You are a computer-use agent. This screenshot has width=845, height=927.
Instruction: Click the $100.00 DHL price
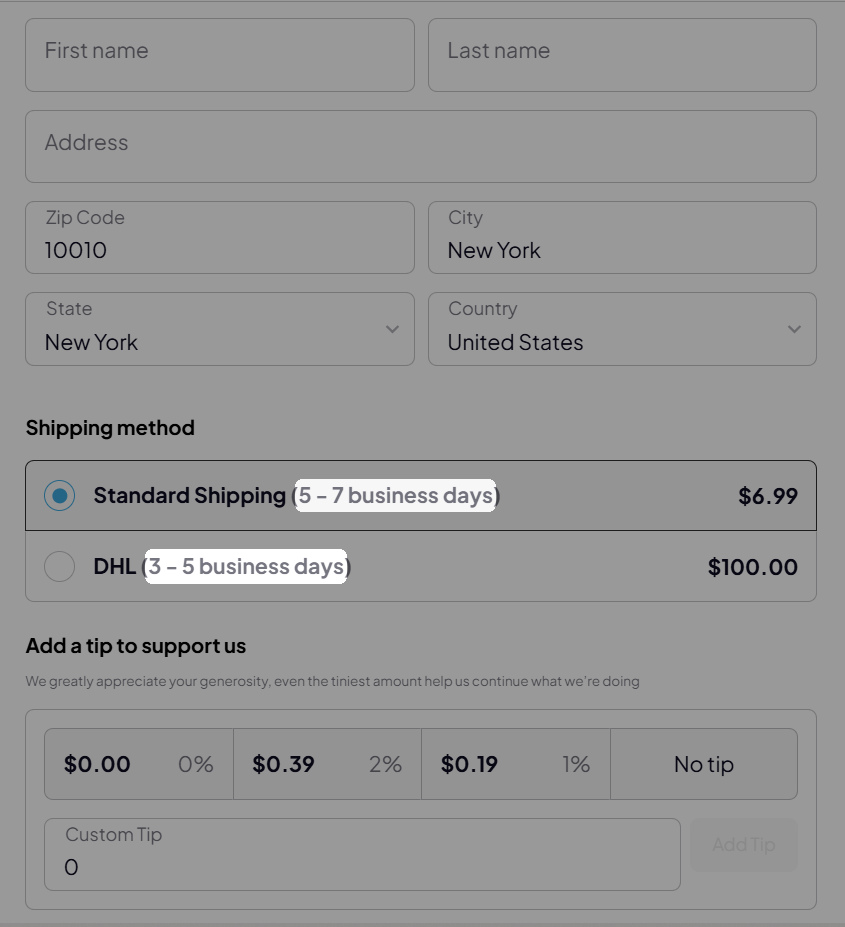[752, 567]
